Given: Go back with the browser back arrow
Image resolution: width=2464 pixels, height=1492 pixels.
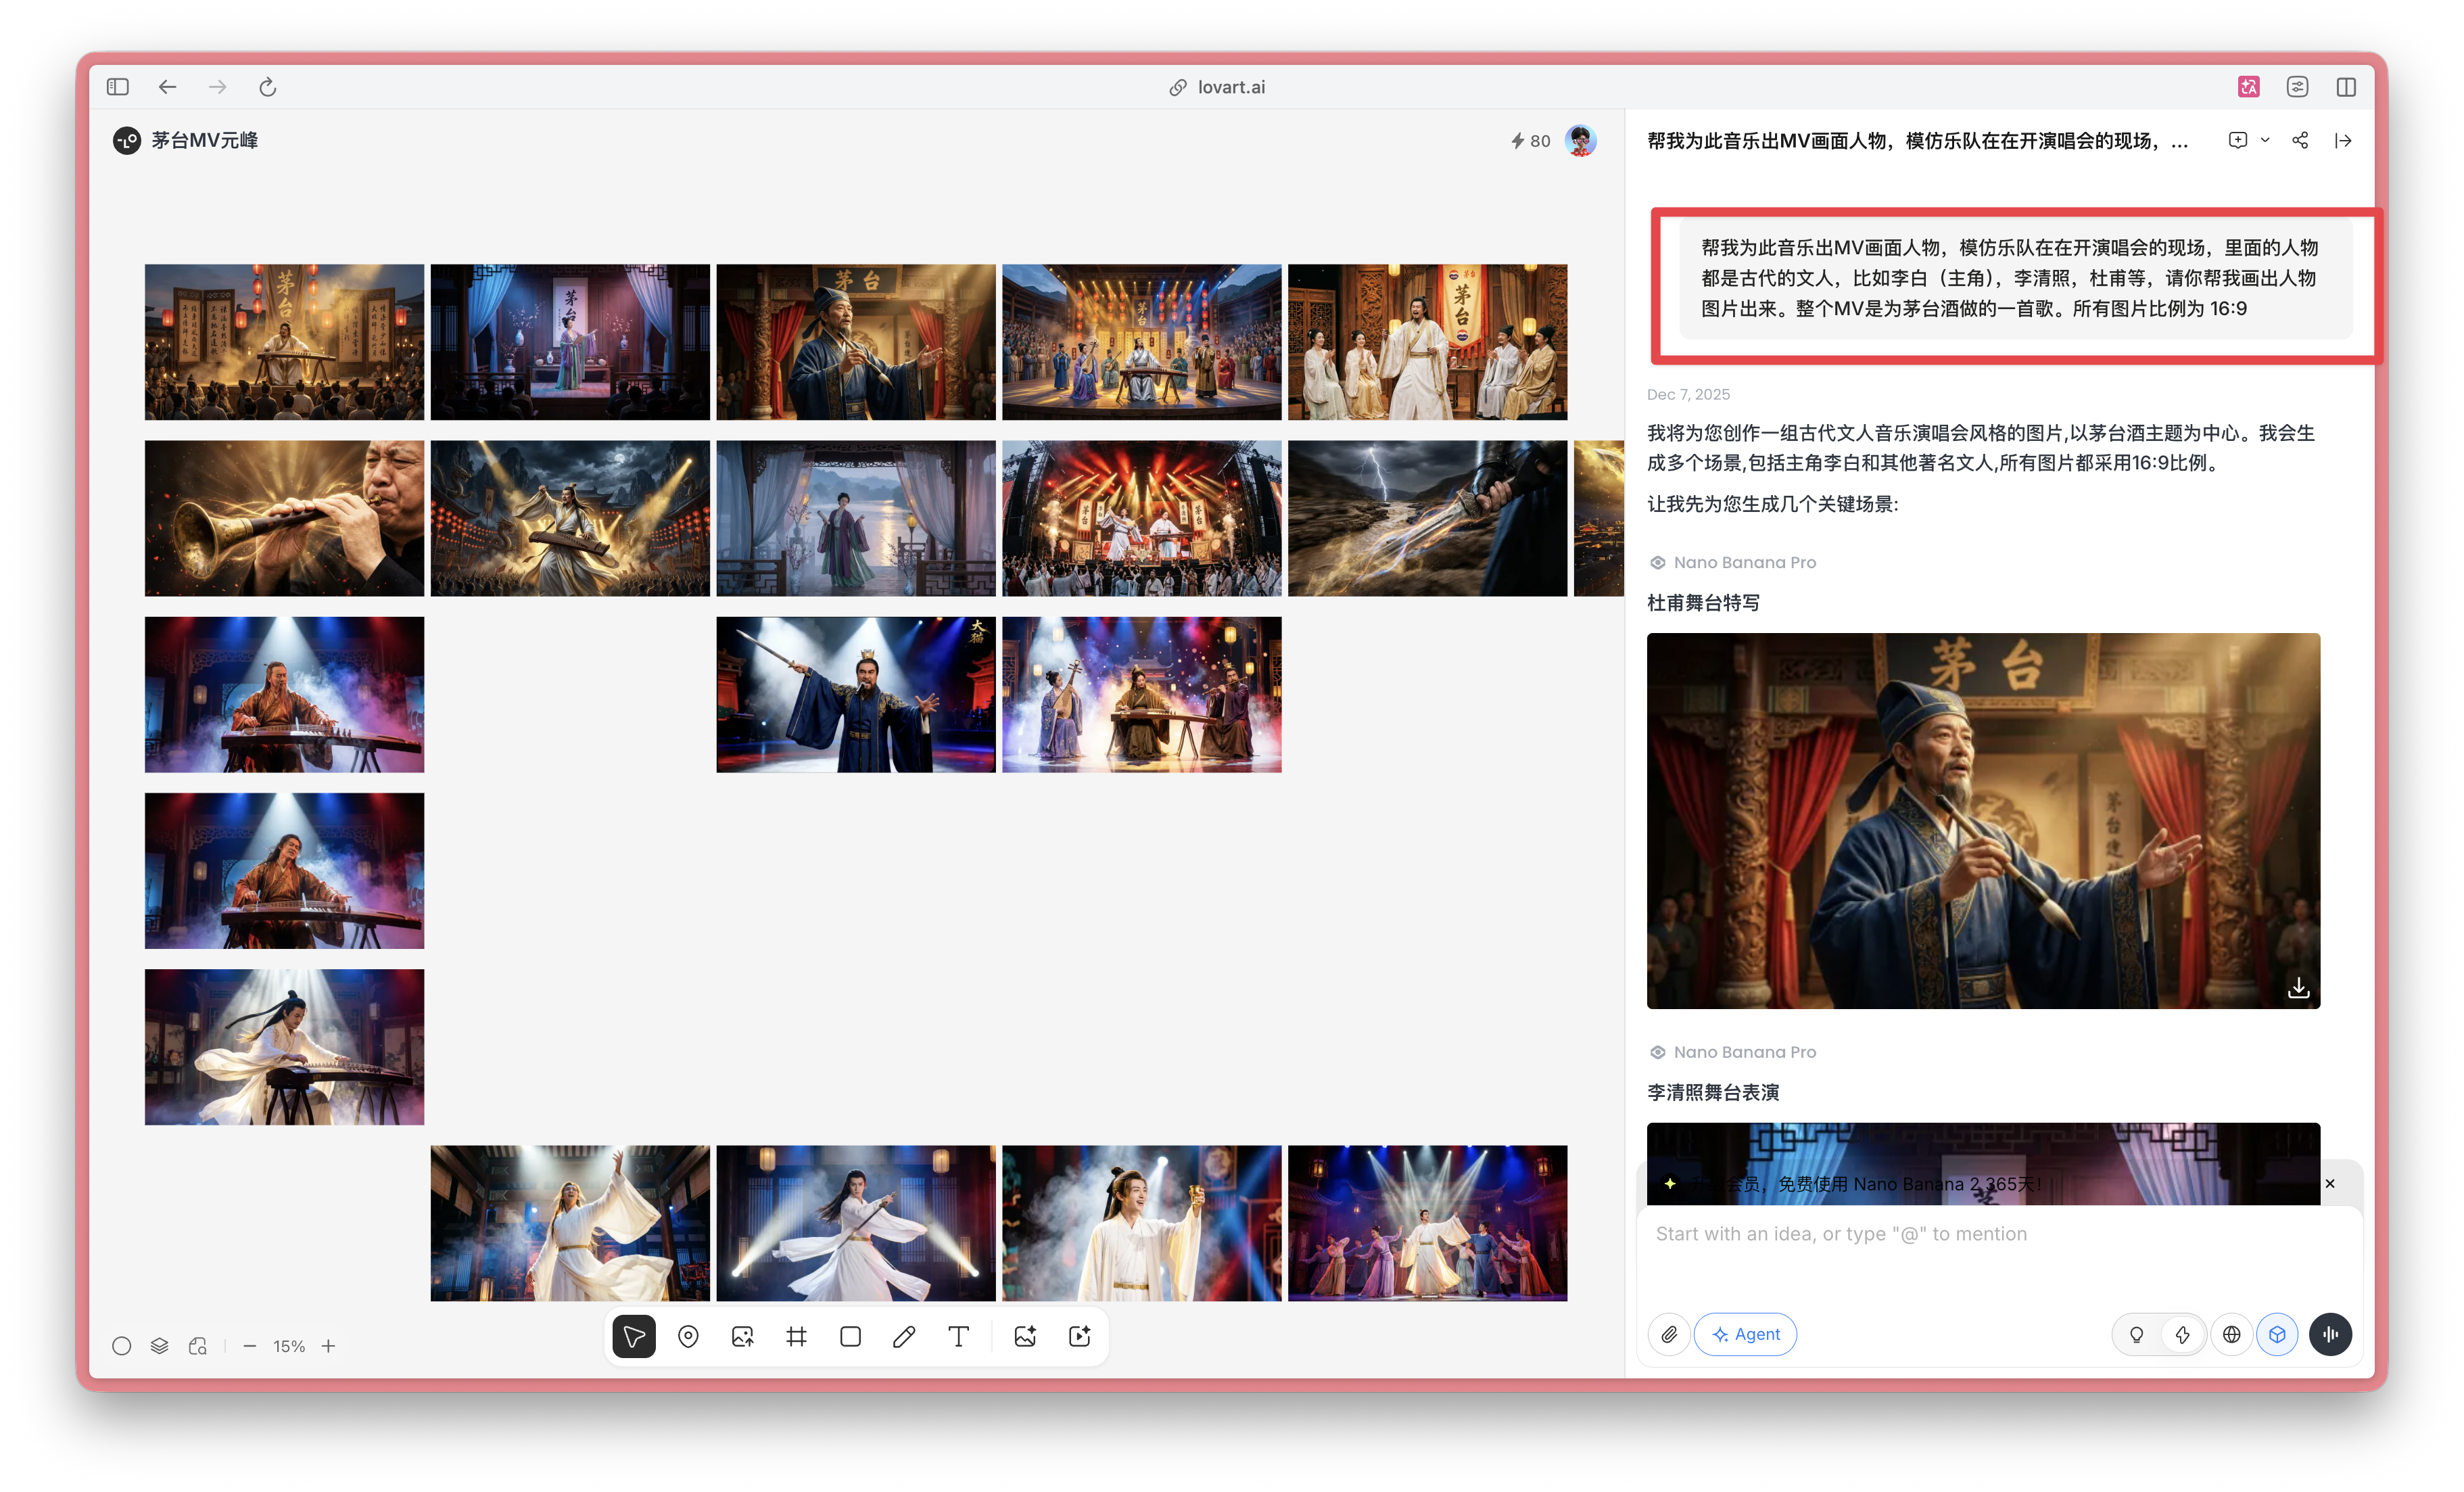Looking at the screenshot, I should [167, 87].
